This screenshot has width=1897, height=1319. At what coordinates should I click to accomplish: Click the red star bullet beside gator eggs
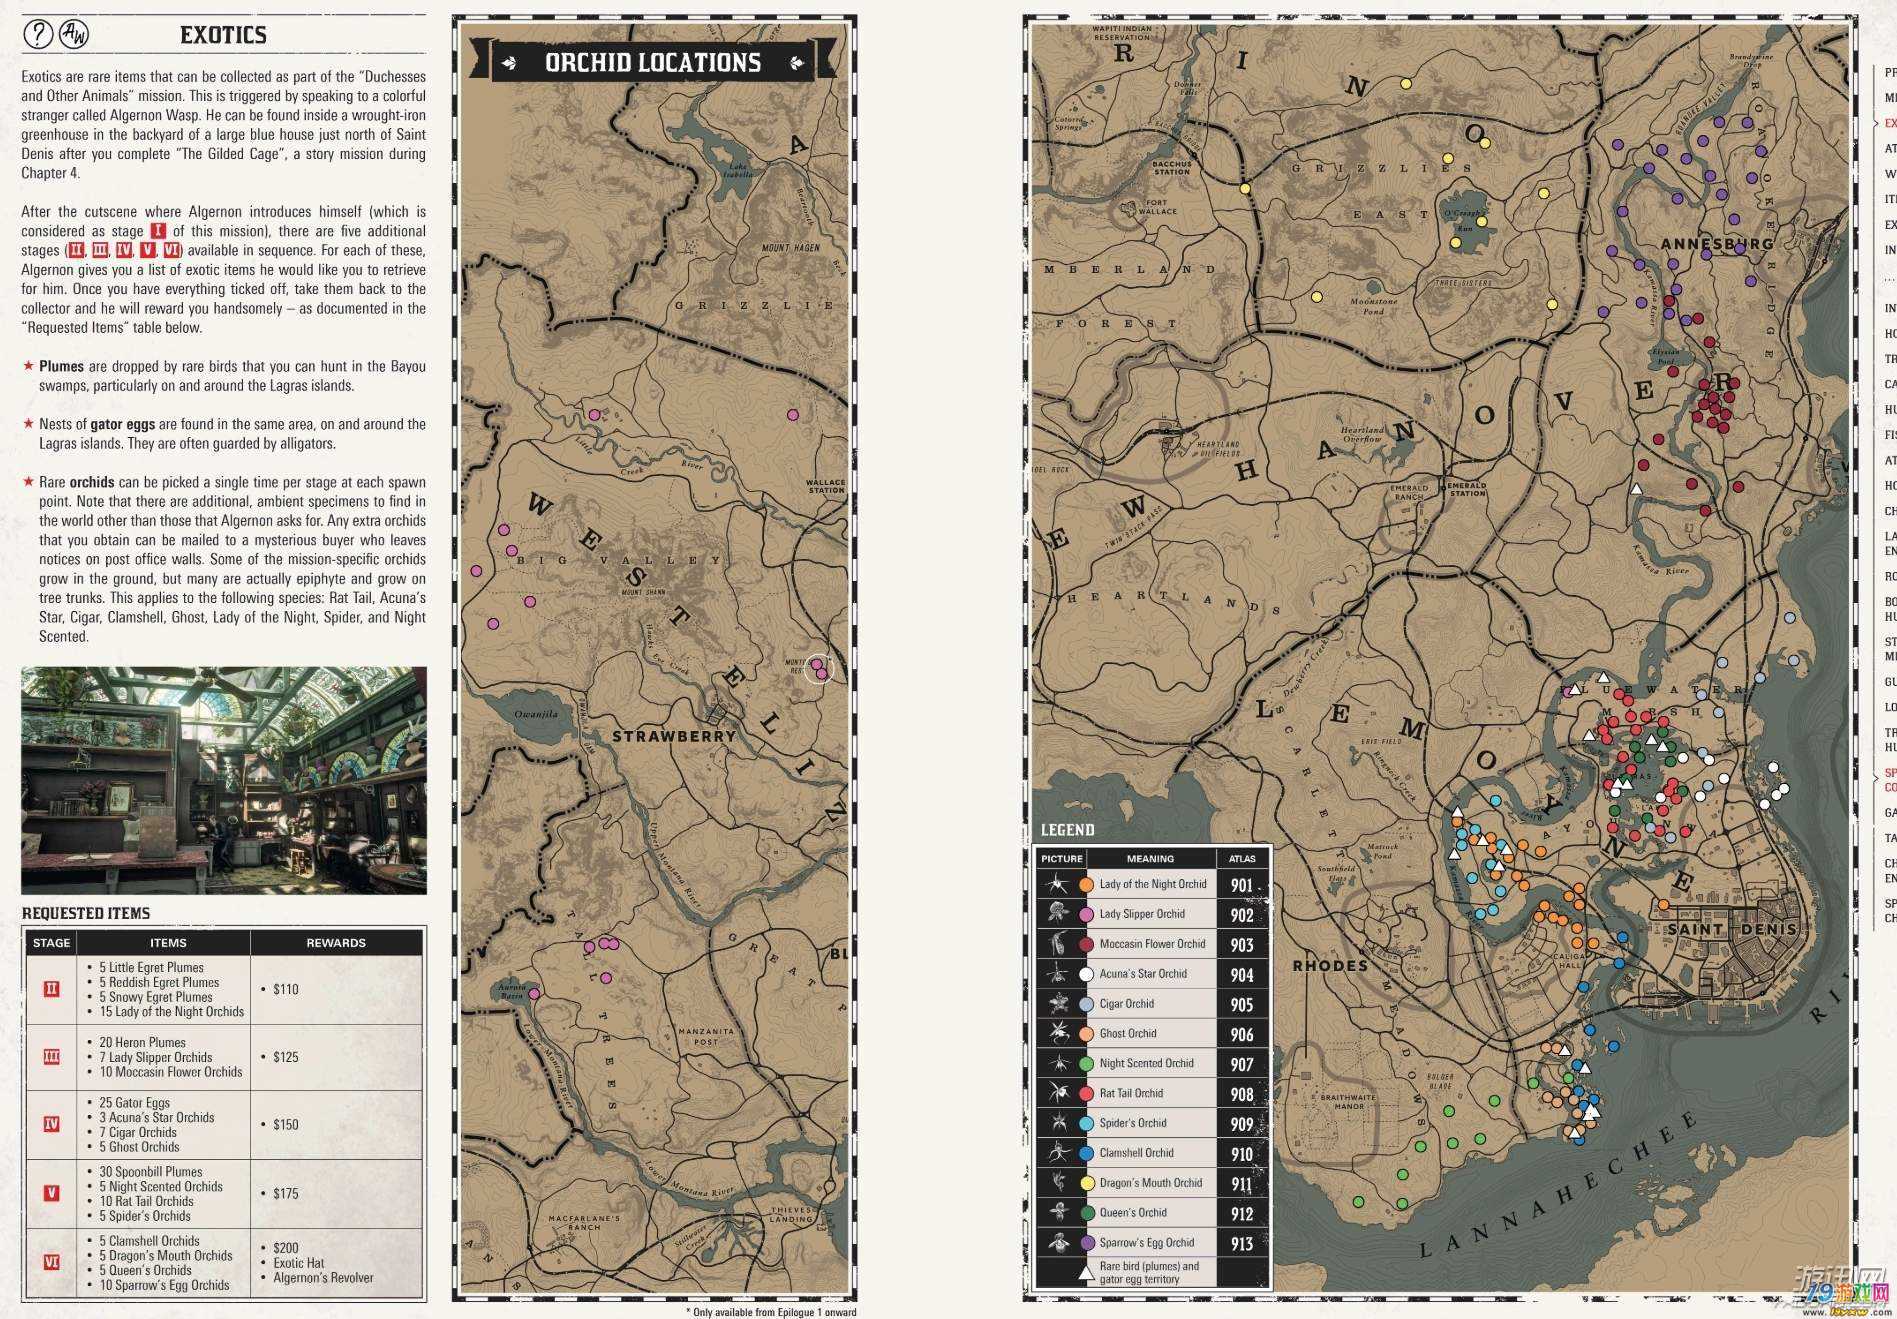tap(28, 424)
